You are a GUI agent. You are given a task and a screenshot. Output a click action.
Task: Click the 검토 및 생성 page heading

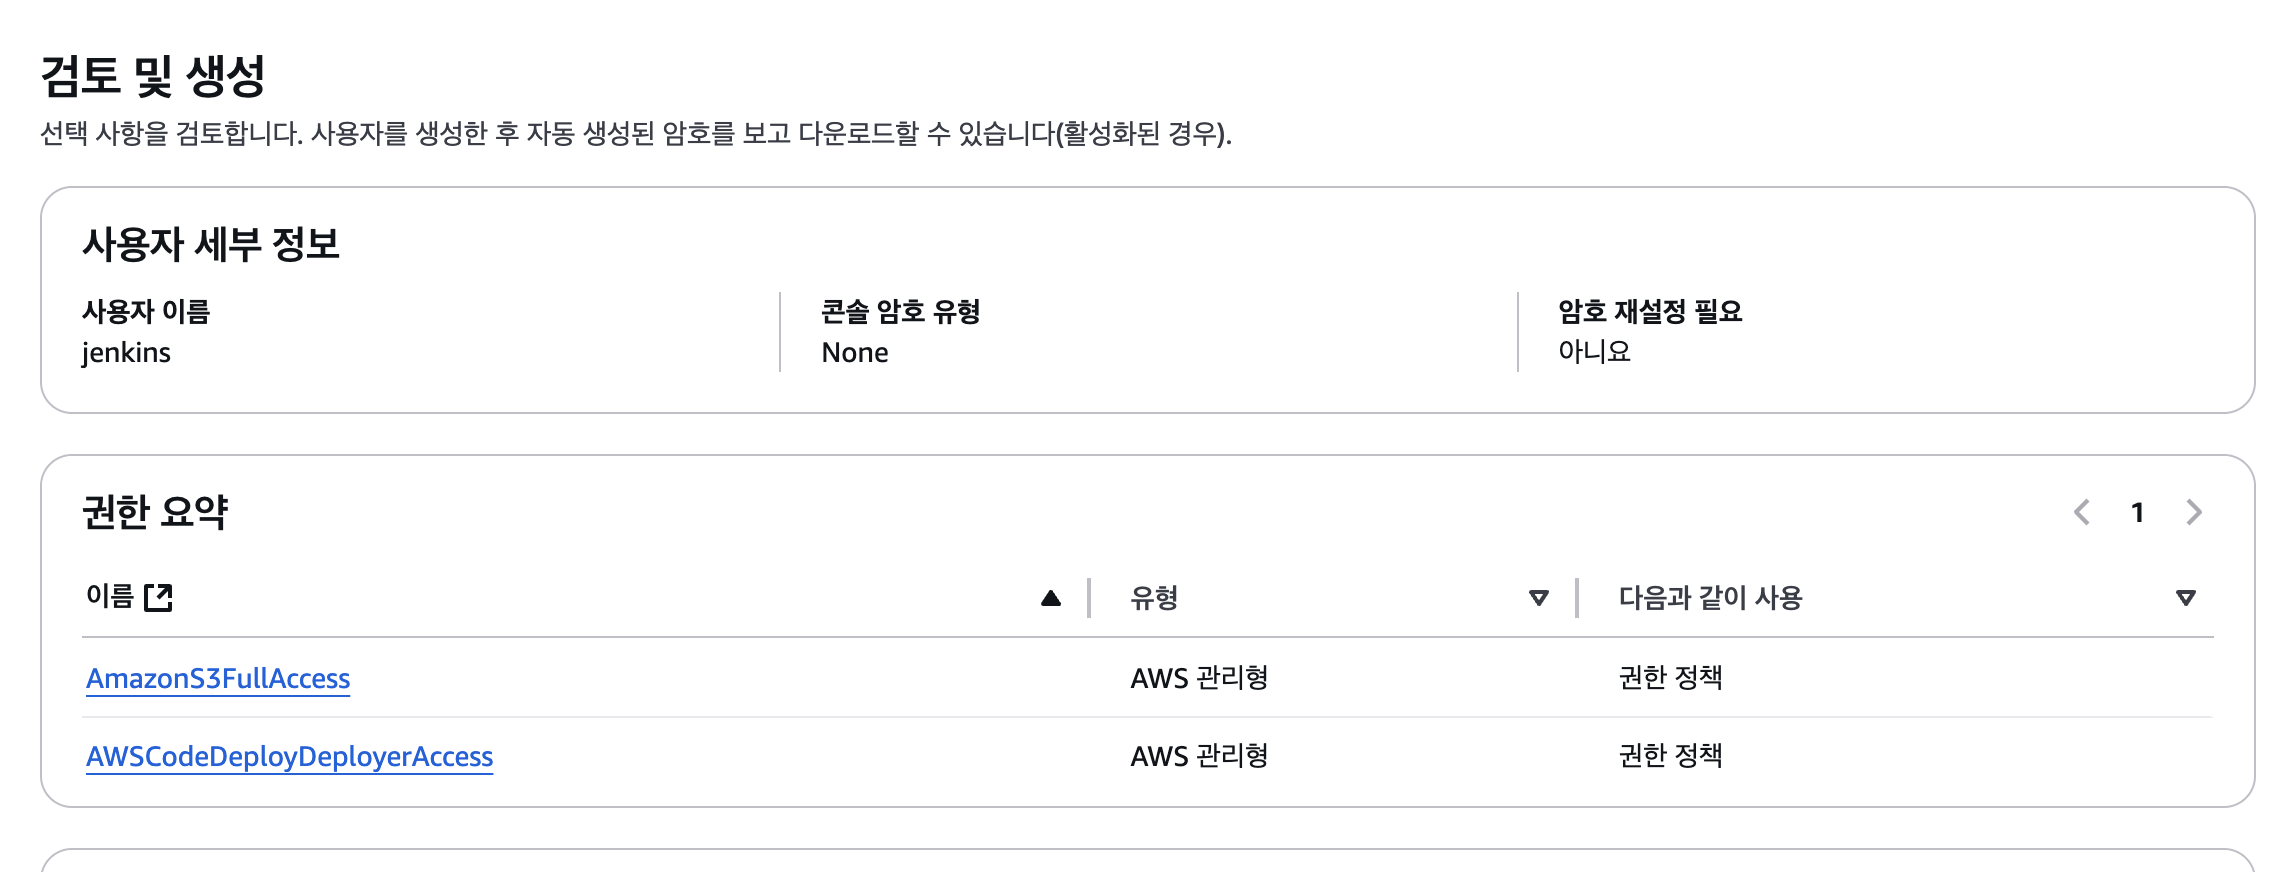pos(152,76)
